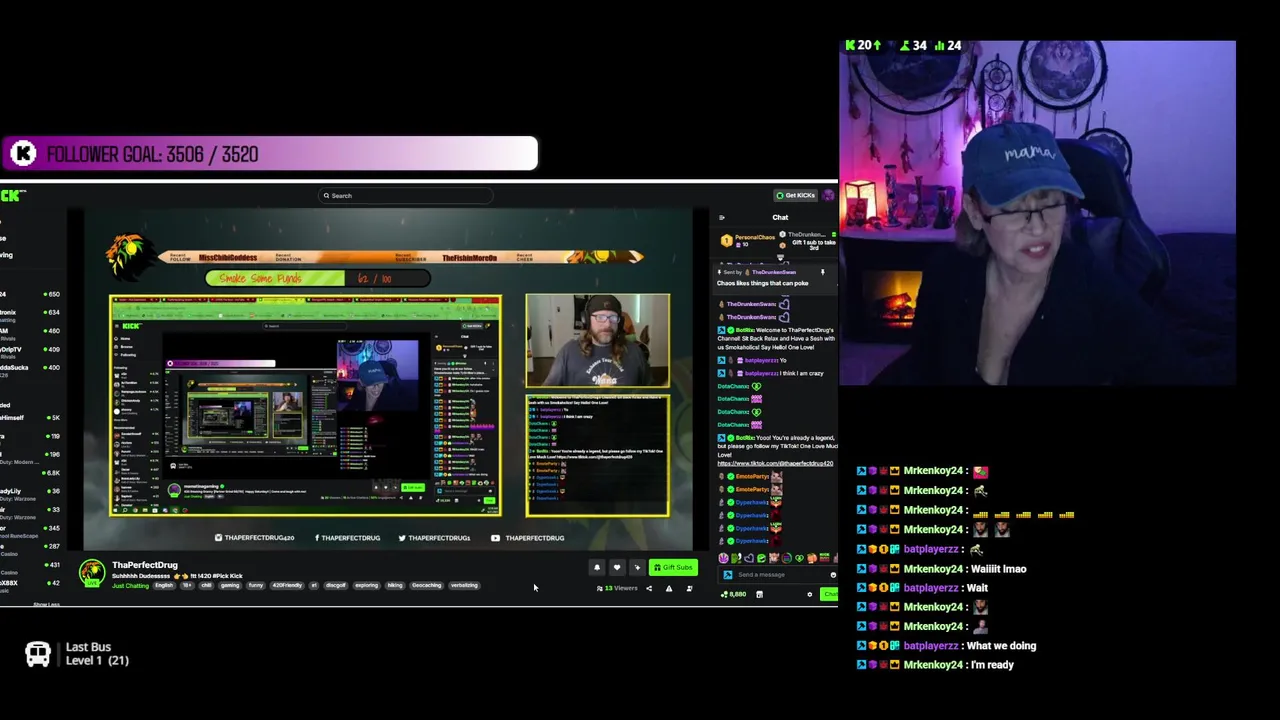
Task: Click the Kick logo in the header
Action: point(13,196)
